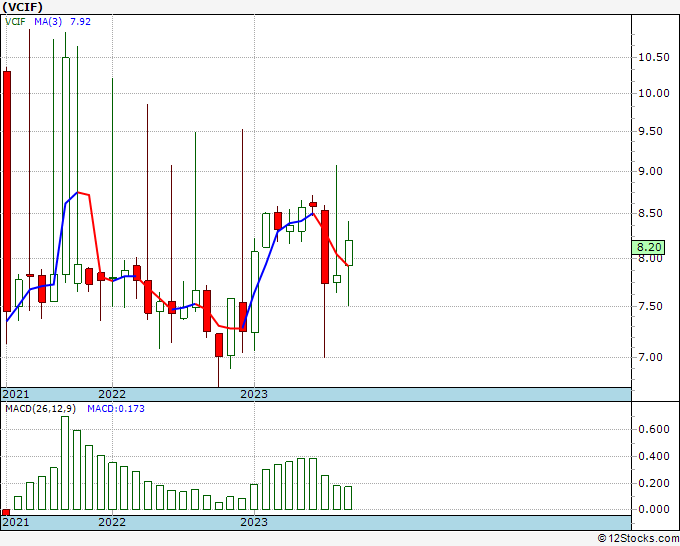Click the 0.200 MACD axis label
Screen dimensions: 680x546
click(653, 483)
